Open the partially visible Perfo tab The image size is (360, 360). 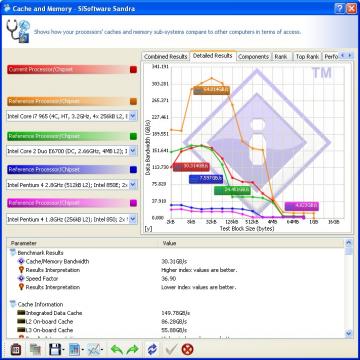[x=331, y=57]
